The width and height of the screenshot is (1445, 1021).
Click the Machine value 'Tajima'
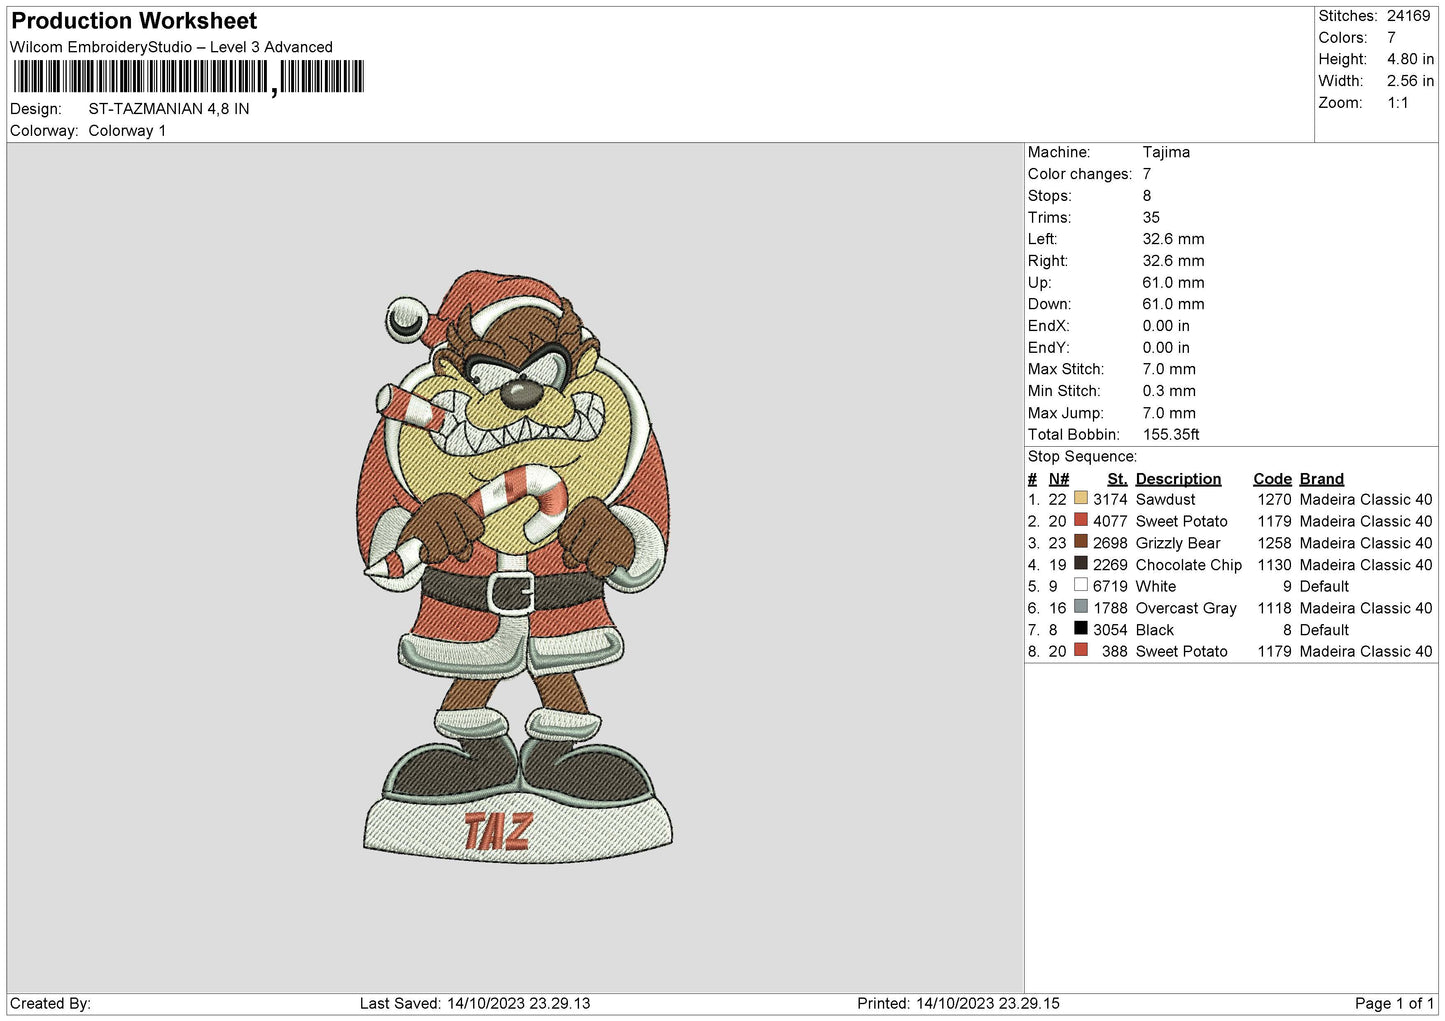click(1166, 152)
